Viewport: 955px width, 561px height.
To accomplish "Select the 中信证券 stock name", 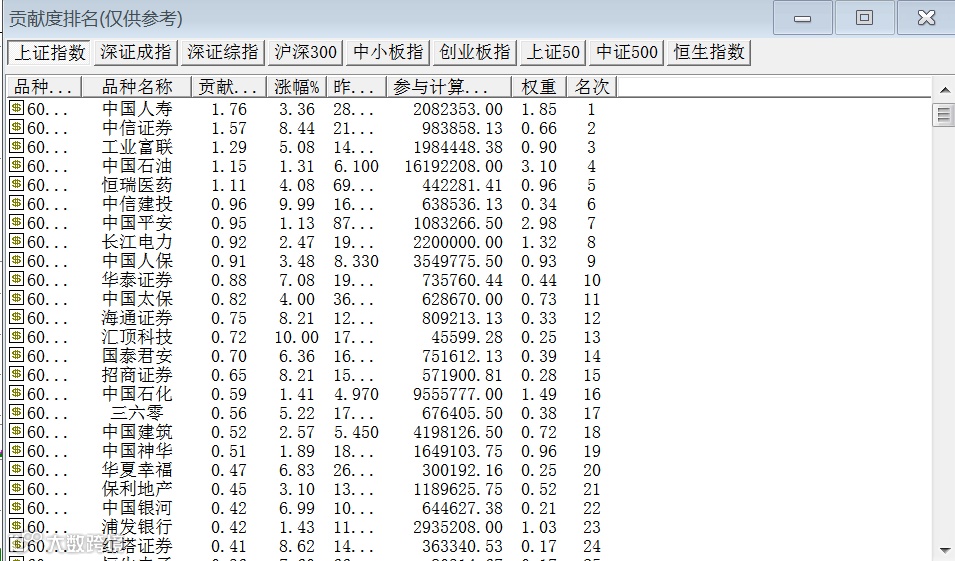I will pyautogui.click(x=137, y=128).
